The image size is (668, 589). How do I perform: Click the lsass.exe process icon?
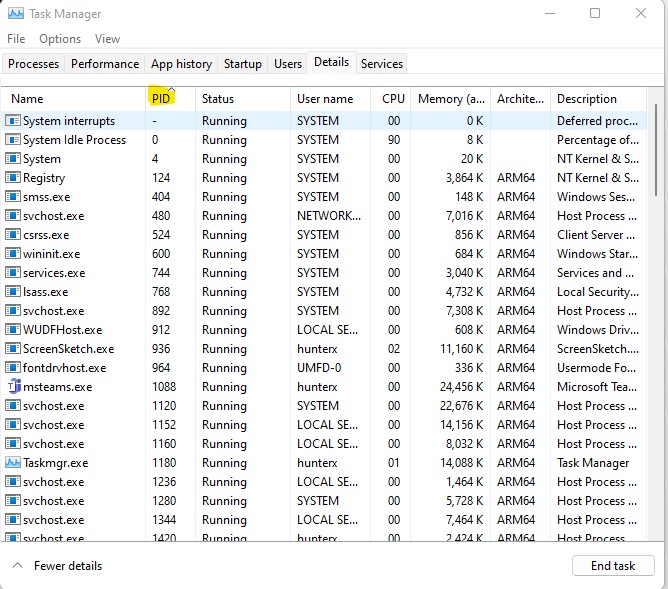point(14,292)
